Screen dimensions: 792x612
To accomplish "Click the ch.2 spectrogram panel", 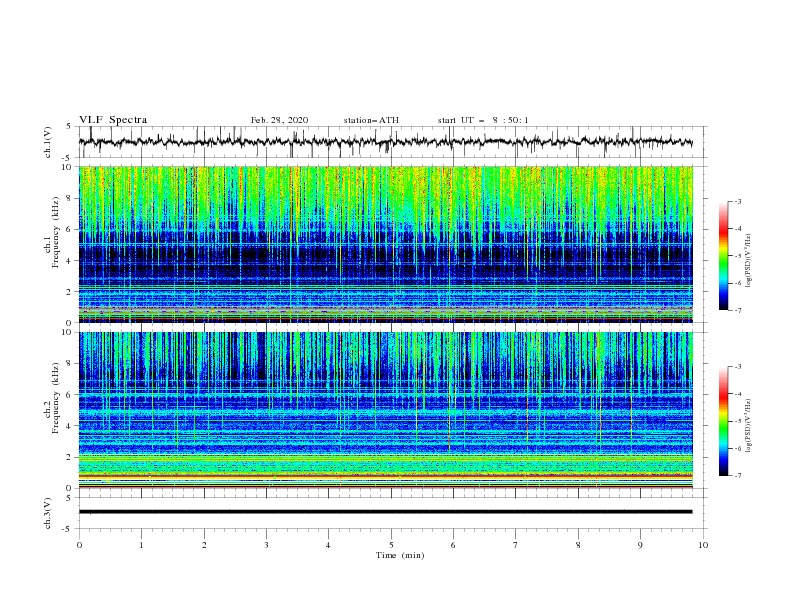I will click(x=385, y=410).
